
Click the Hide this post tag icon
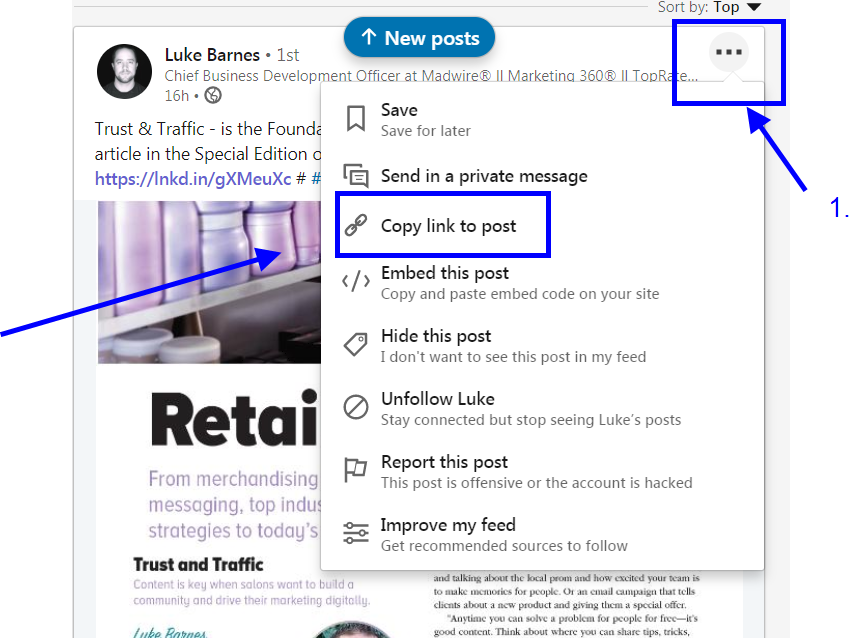(x=355, y=344)
